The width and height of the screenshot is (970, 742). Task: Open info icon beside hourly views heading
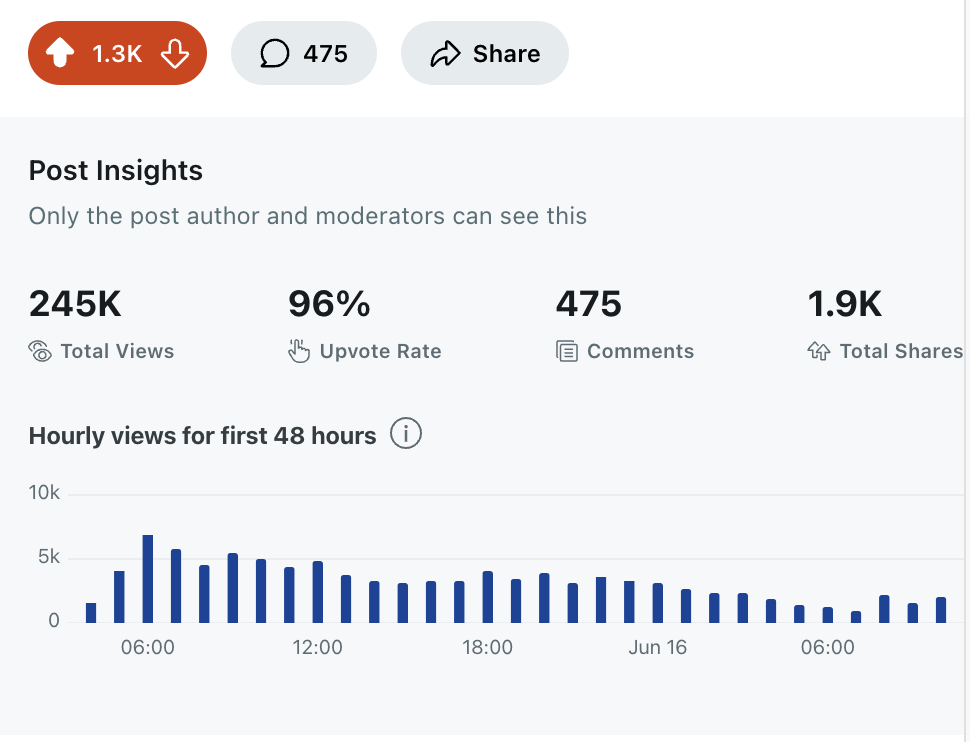point(406,435)
